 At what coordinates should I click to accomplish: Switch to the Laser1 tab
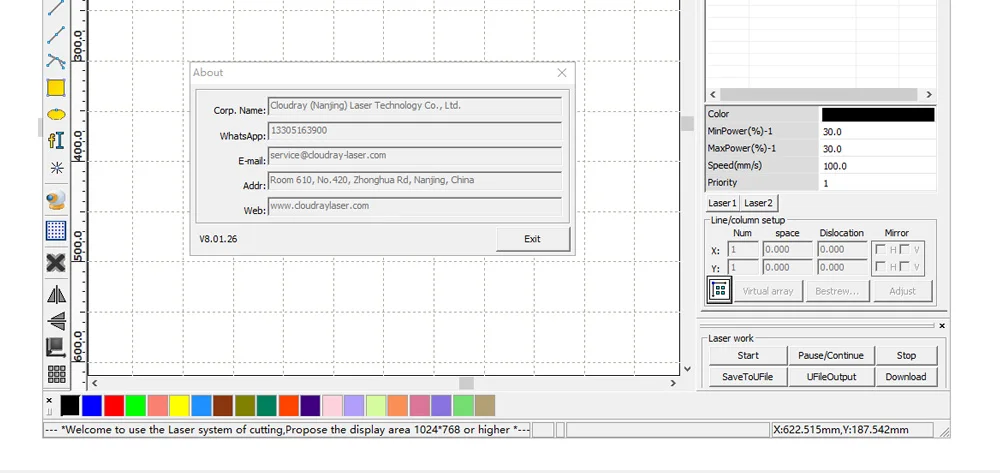click(x=723, y=203)
